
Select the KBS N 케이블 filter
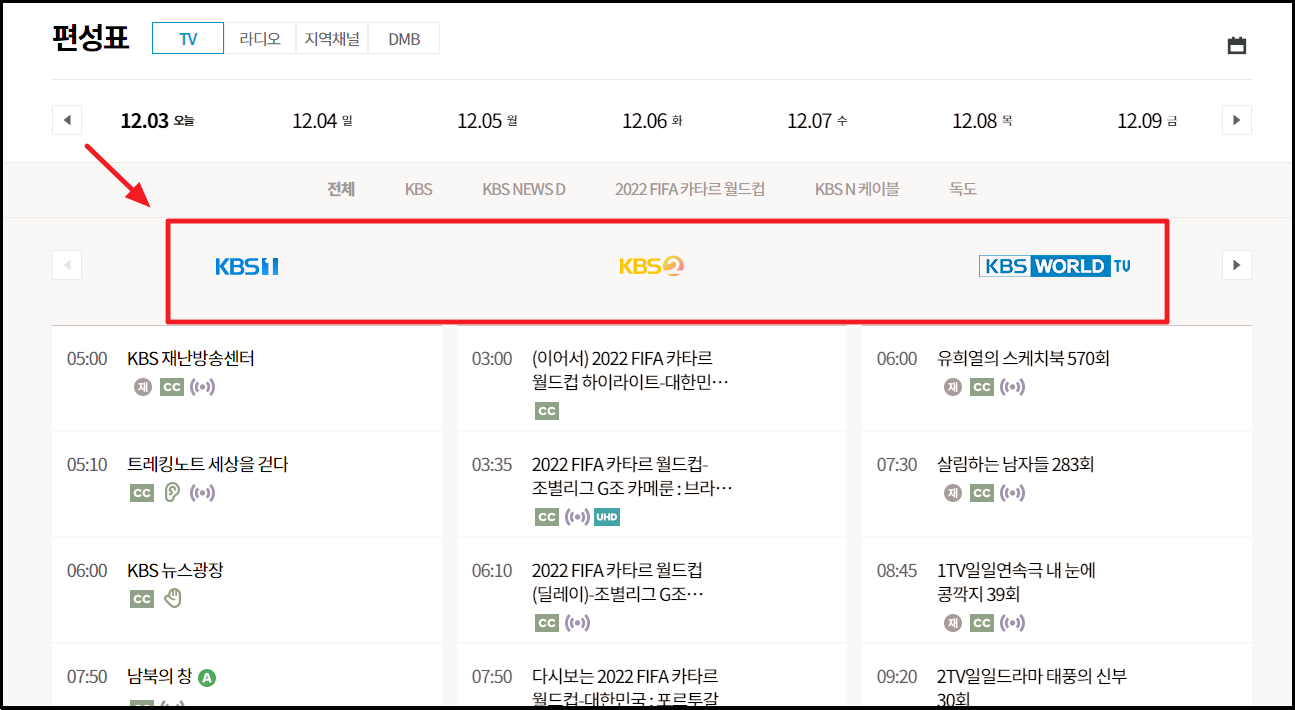(857, 189)
